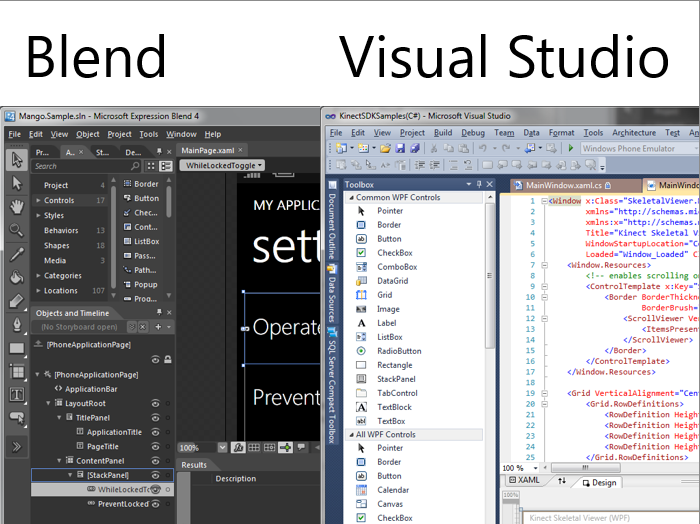Toggle visibility of TitlePanel in Blend
The width and height of the screenshot is (700, 524).
click(155, 418)
